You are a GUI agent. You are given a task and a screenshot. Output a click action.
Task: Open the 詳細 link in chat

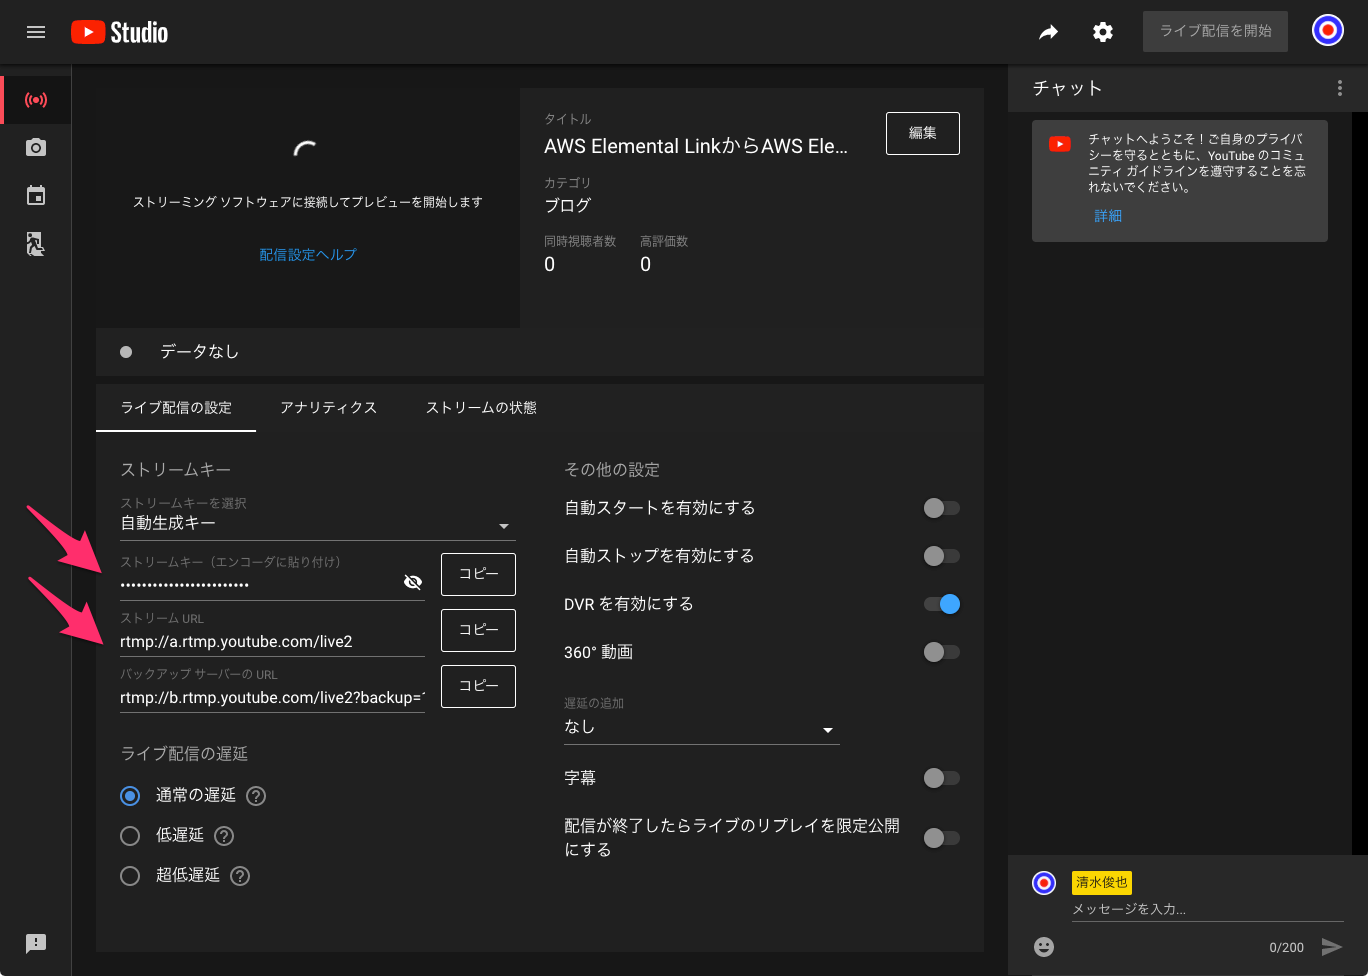tap(1108, 216)
